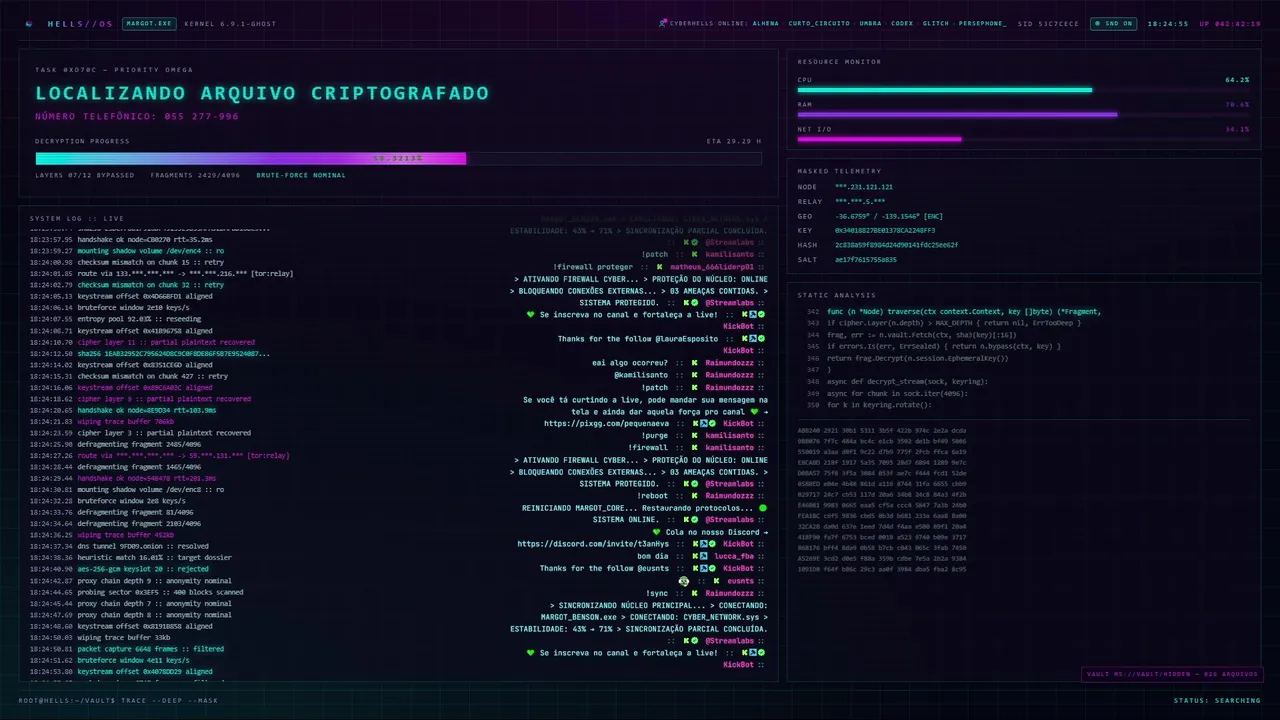Select CURTO_CIRCUITO in online members list
The image size is (1280, 720).
point(819,23)
